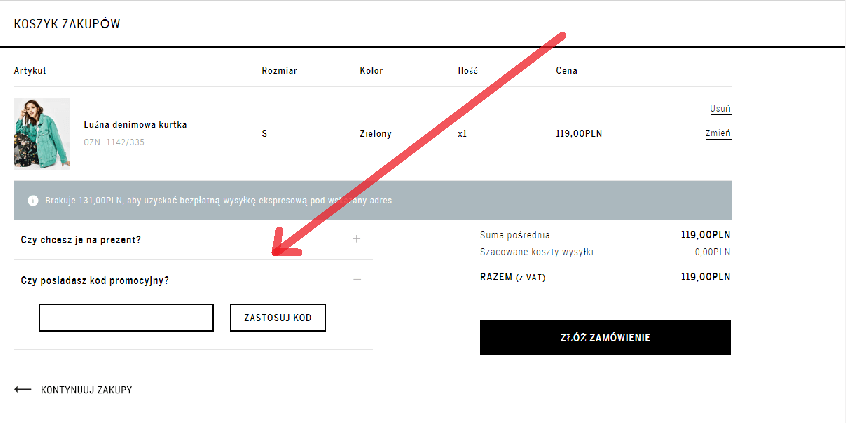846x423 pixels.
Task: Focus the promo code input field
Action: coord(126,318)
